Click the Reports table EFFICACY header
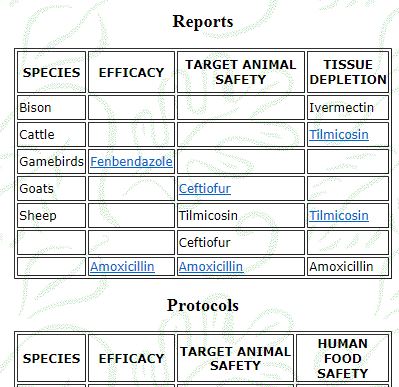Image resolution: width=399 pixels, height=387 pixels. click(x=131, y=72)
